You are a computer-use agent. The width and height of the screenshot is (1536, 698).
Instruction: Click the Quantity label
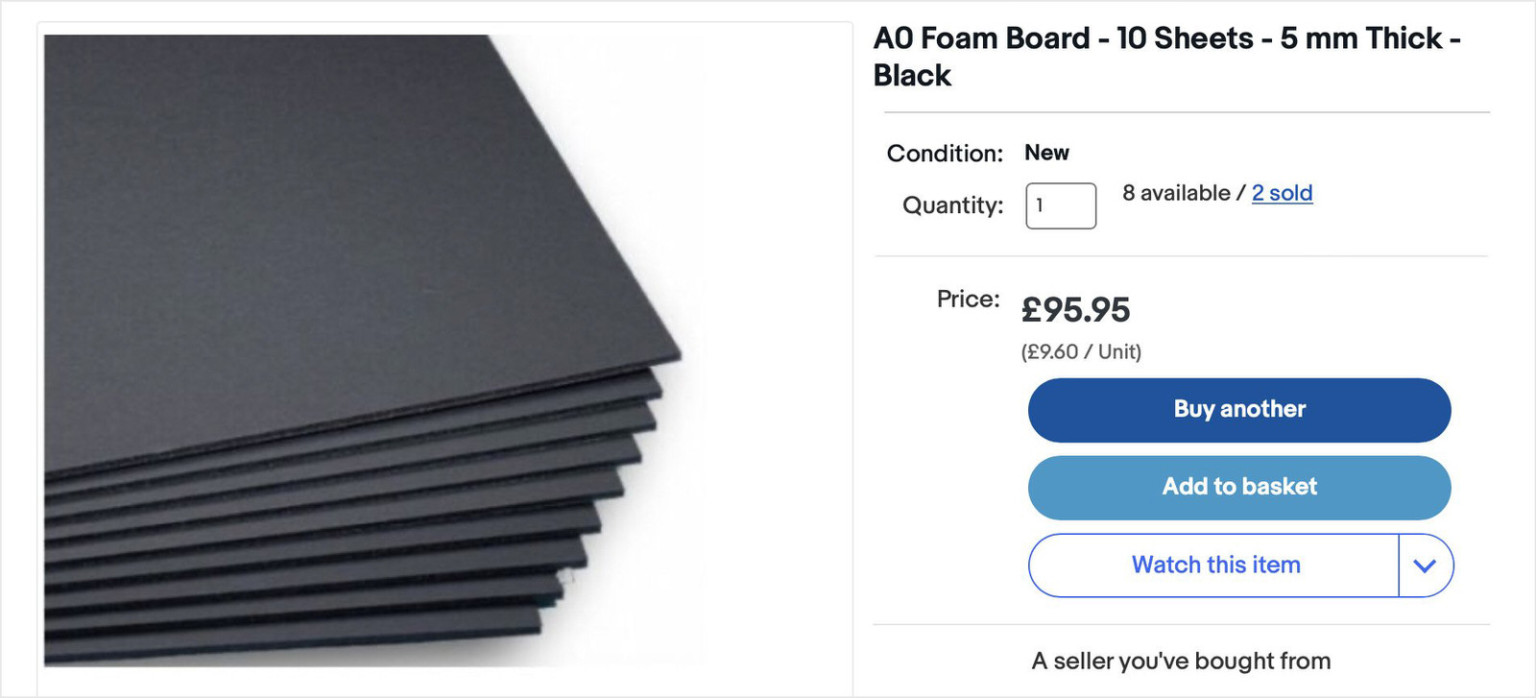click(952, 206)
